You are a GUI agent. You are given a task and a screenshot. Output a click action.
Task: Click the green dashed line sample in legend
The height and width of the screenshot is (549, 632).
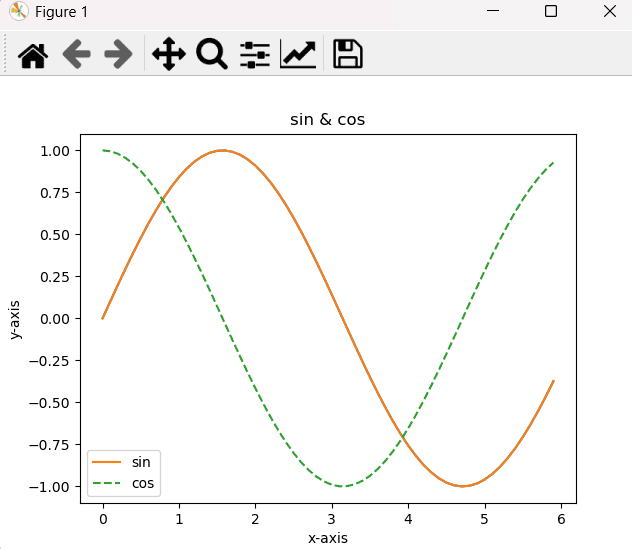pyautogui.click(x=108, y=483)
